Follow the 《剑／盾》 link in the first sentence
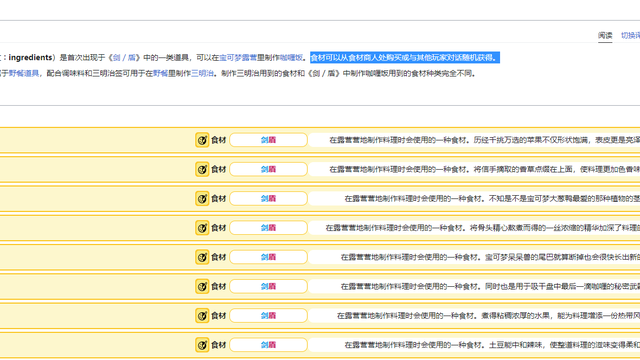 (124, 58)
